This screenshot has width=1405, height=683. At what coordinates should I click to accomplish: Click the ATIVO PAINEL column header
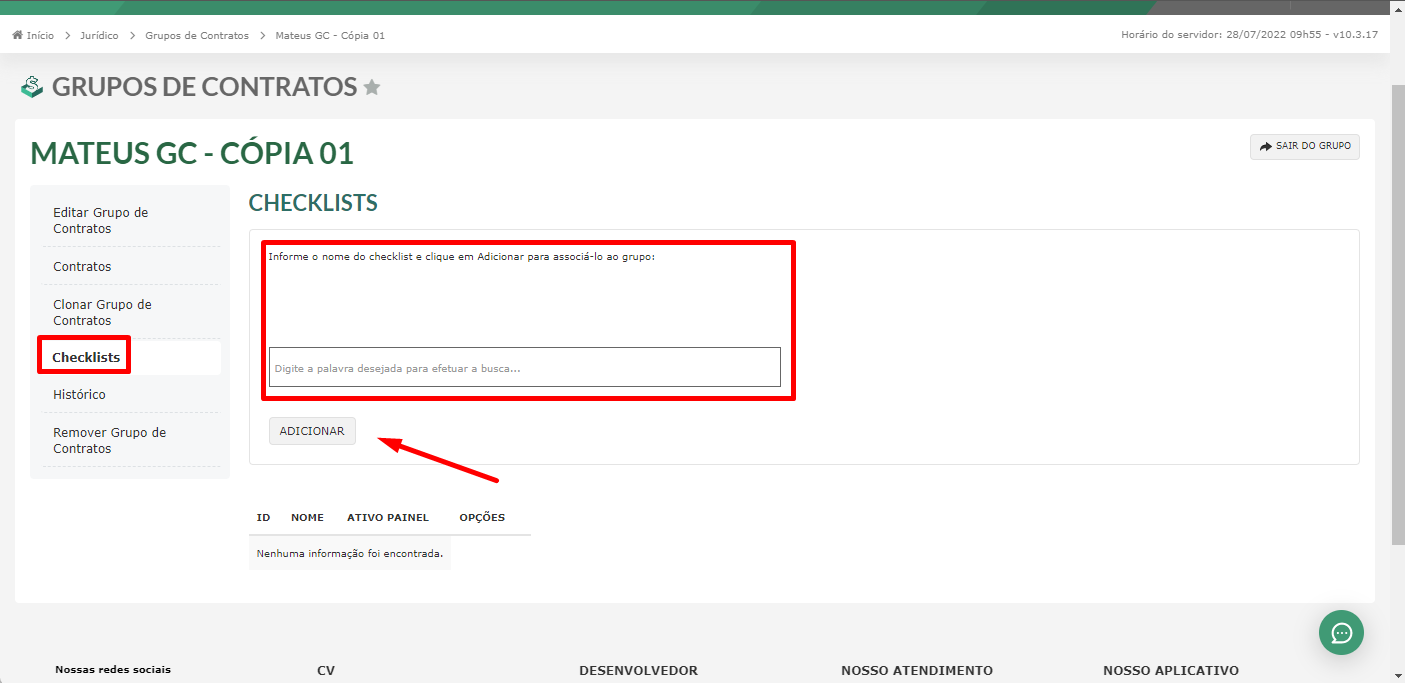coord(388,518)
